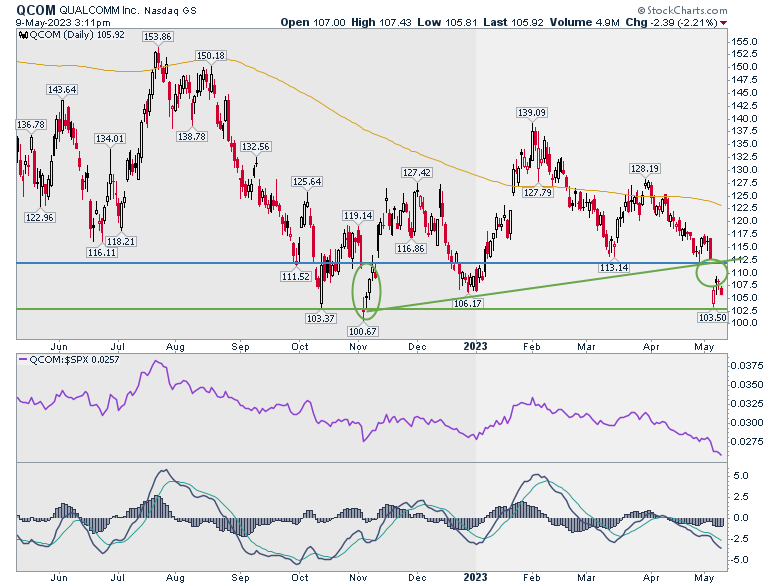Click the 138.78 price label

pyautogui.click(x=192, y=136)
